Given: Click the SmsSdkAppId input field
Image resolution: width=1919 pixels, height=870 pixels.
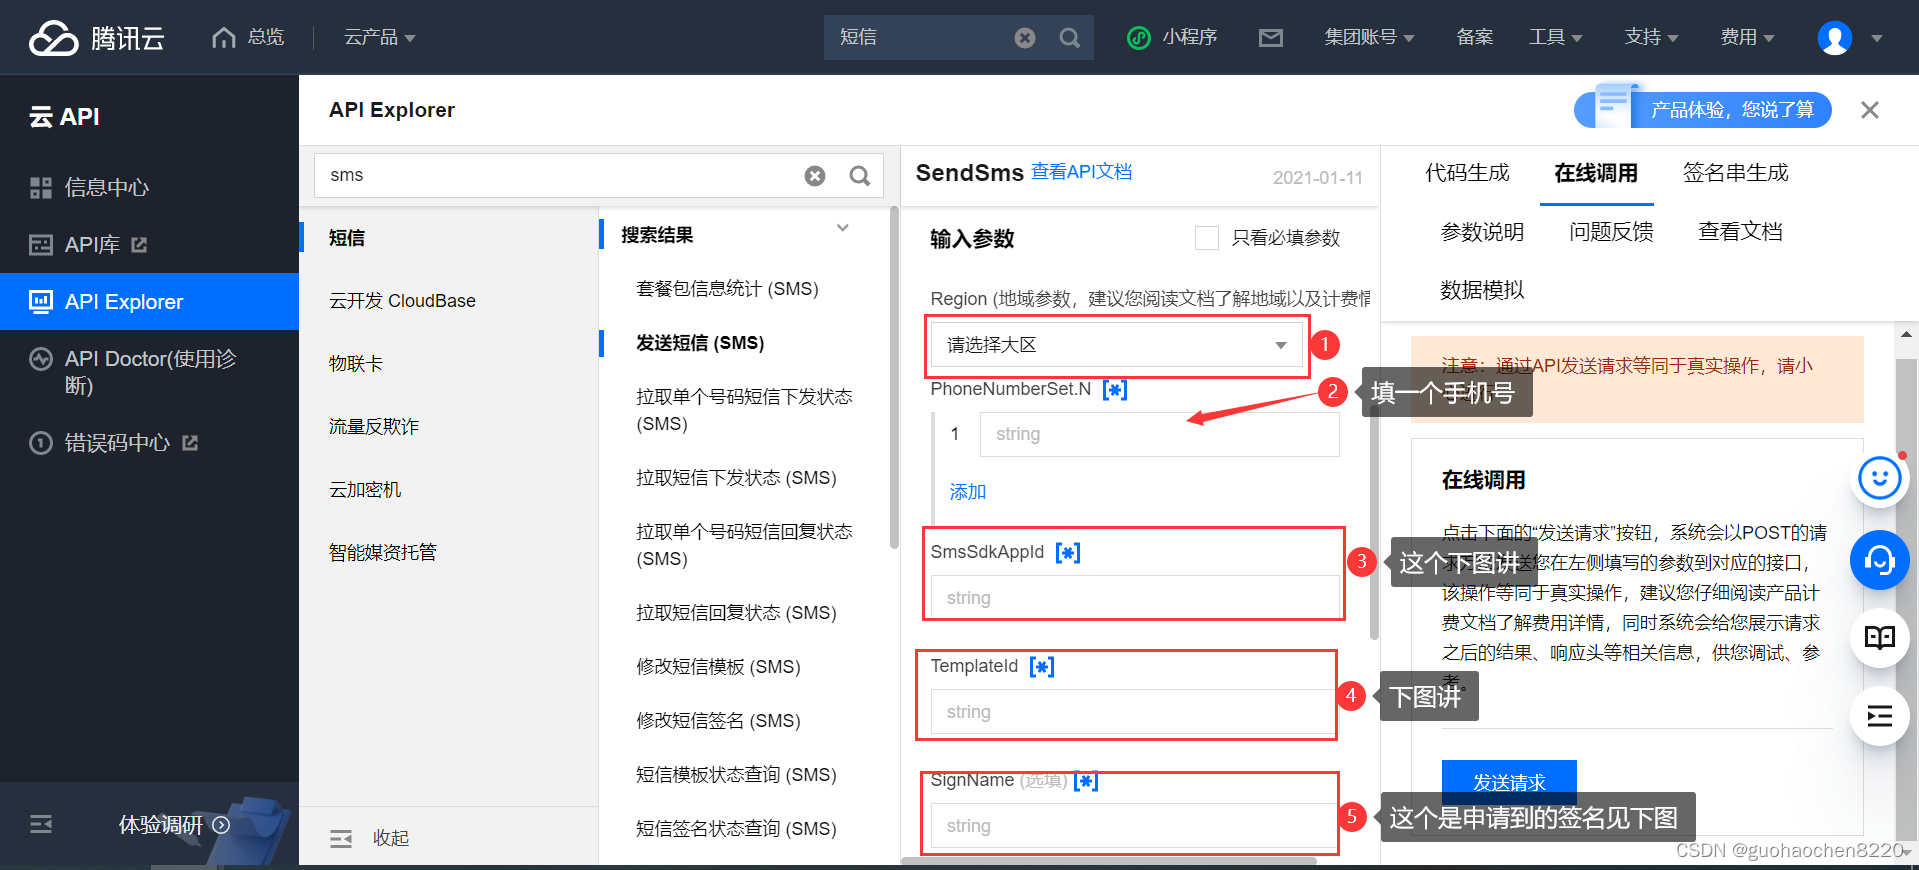Looking at the screenshot, I should [1135, 598].
